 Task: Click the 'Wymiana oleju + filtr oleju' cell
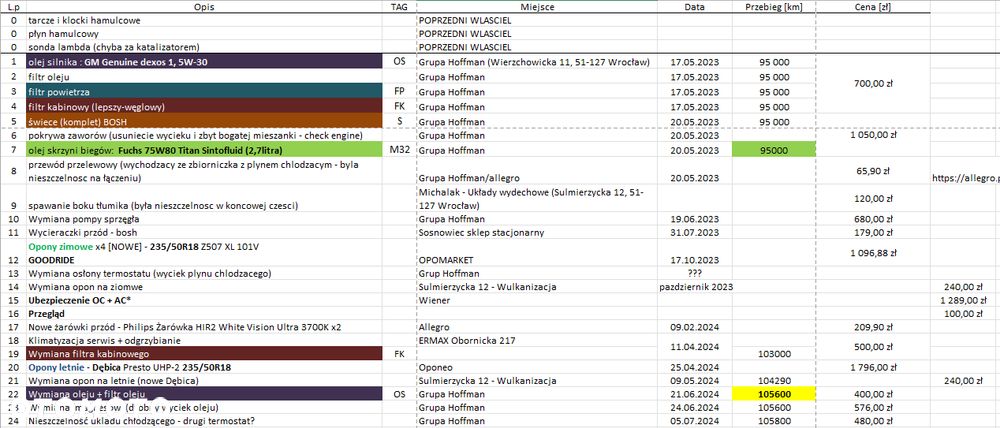pyautogui.click(x=204, y=394)
